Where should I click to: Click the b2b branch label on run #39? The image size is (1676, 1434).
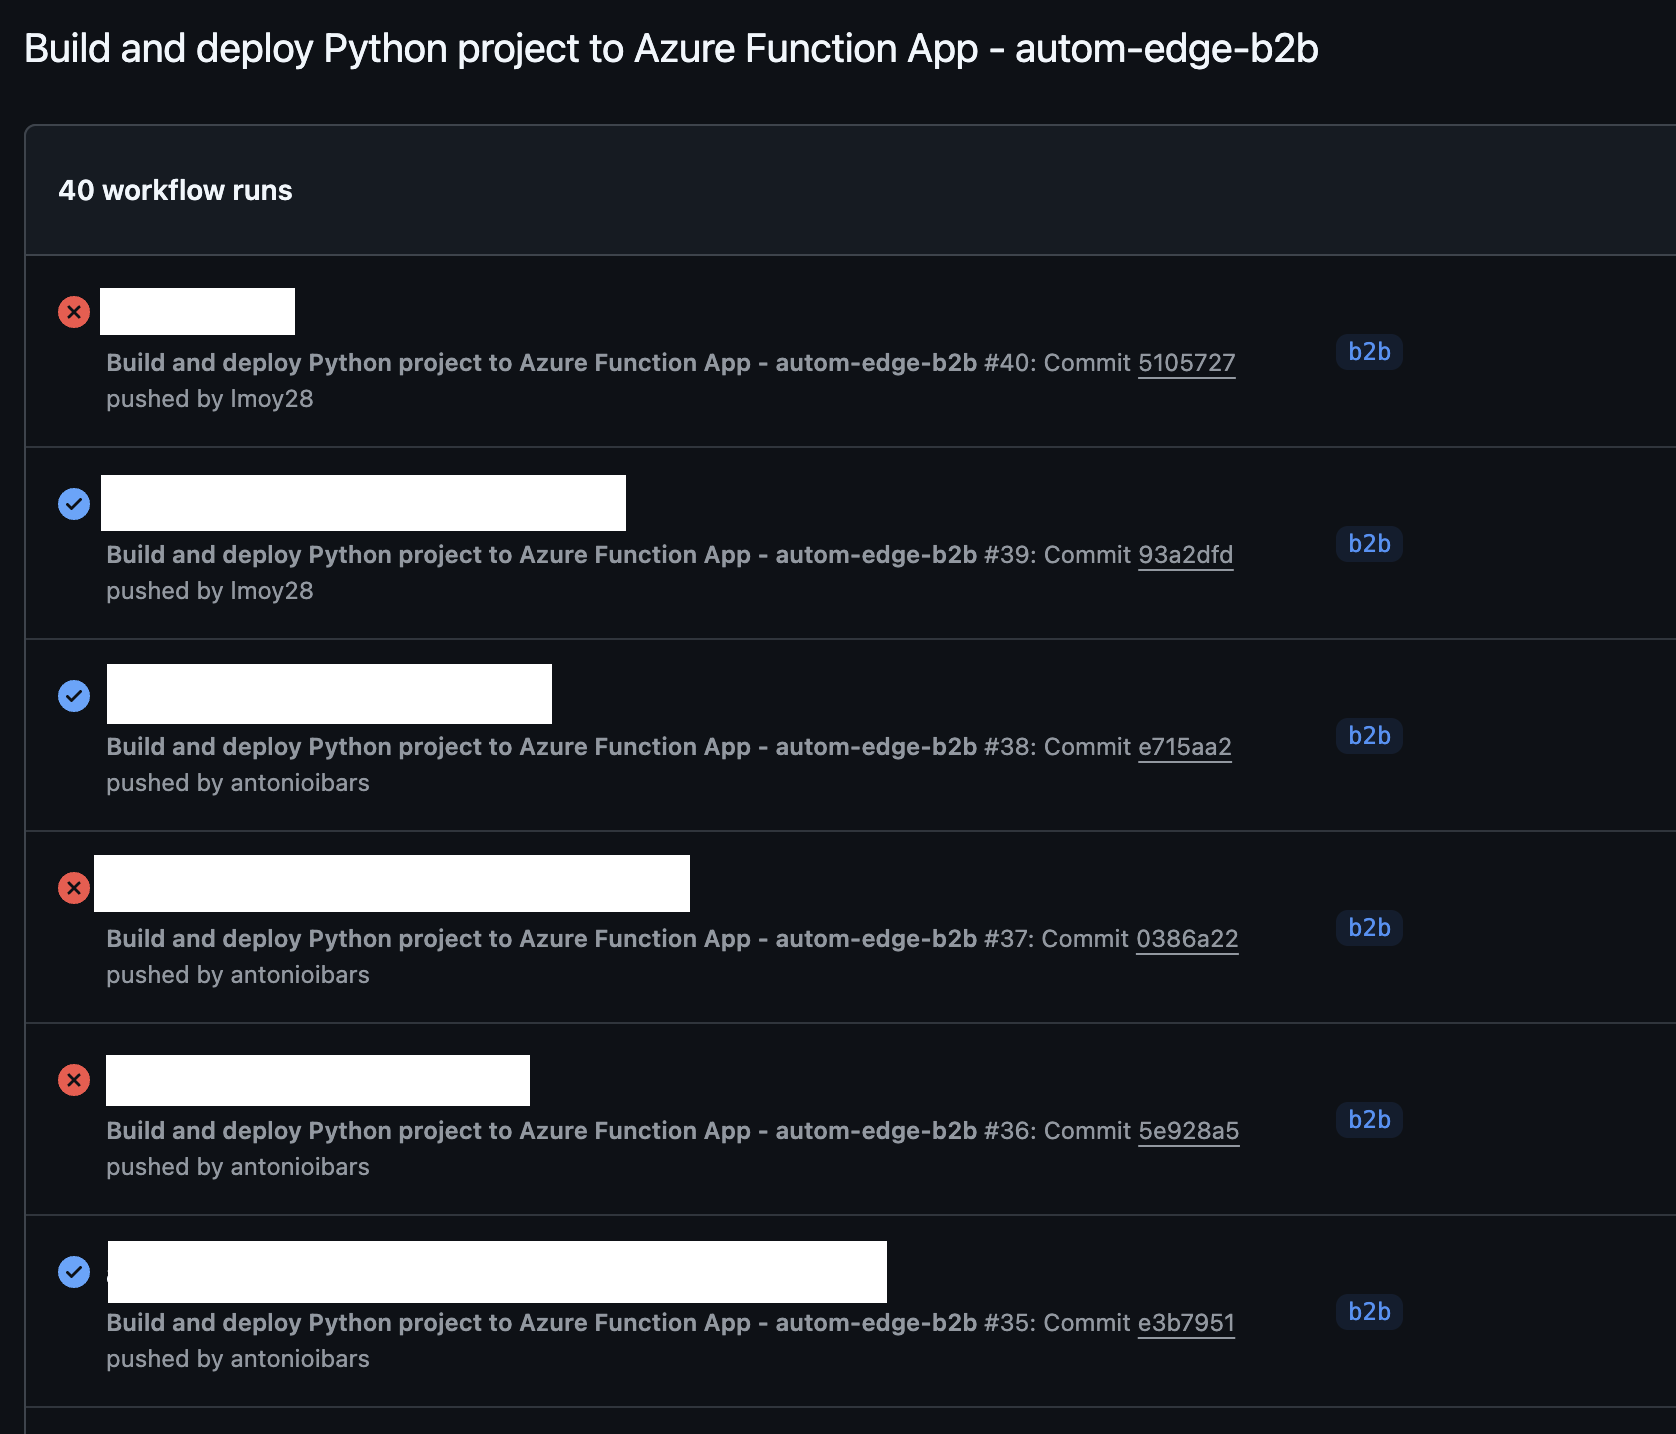point(1369,544)
